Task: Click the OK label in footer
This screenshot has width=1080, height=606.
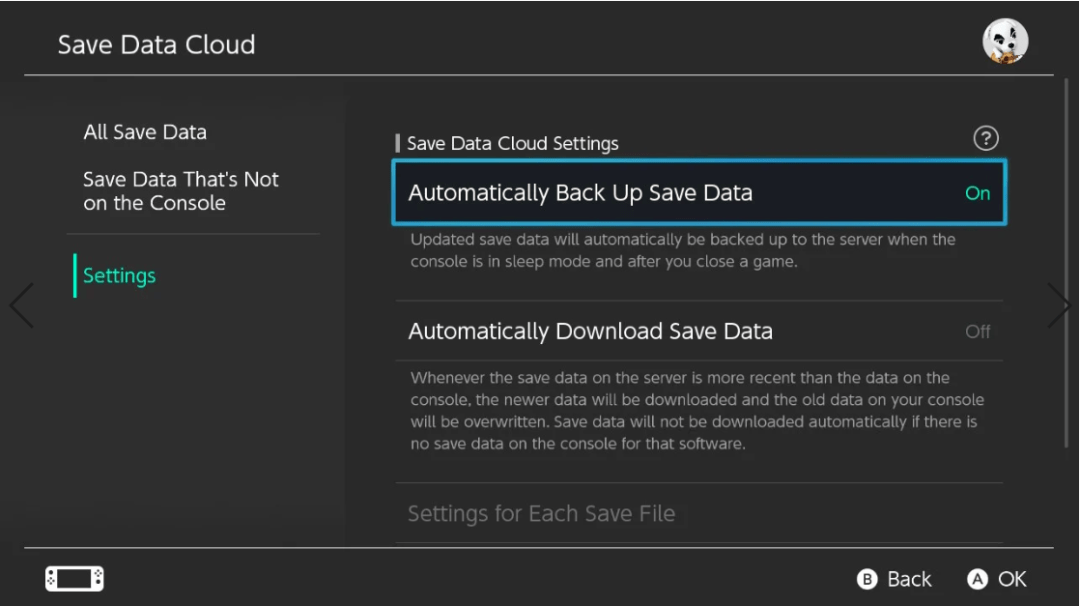Action: pos(1012,580)
